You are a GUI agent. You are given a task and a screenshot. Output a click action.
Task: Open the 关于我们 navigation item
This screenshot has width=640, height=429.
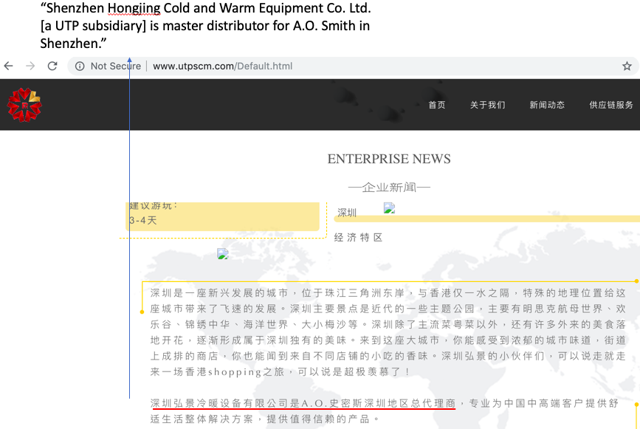pos(487,105)
